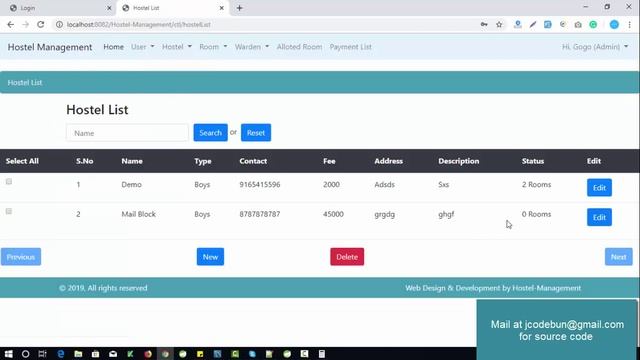Go to the Home nav link
The height and width of the screenshot is (360, 640).
click(x=113, y=47)
